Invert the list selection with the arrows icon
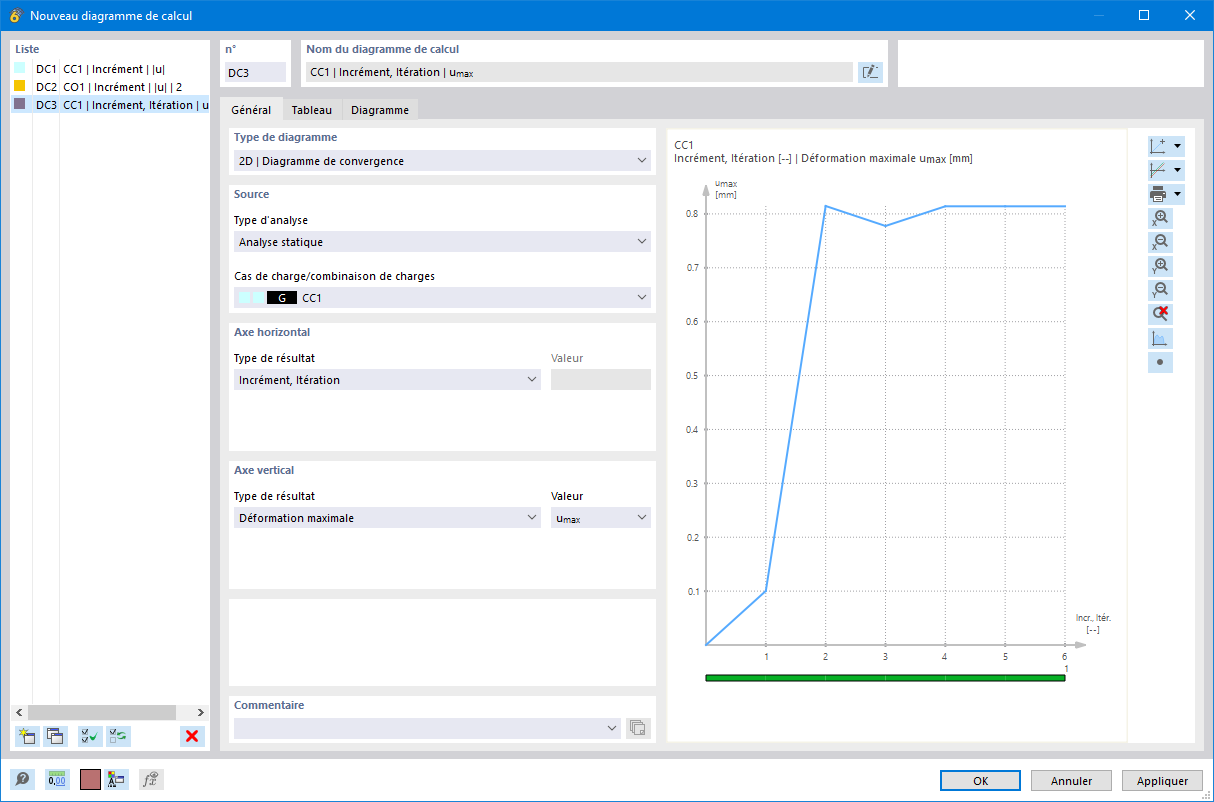Screen dimensions: 1214x802 click(118, 736)
